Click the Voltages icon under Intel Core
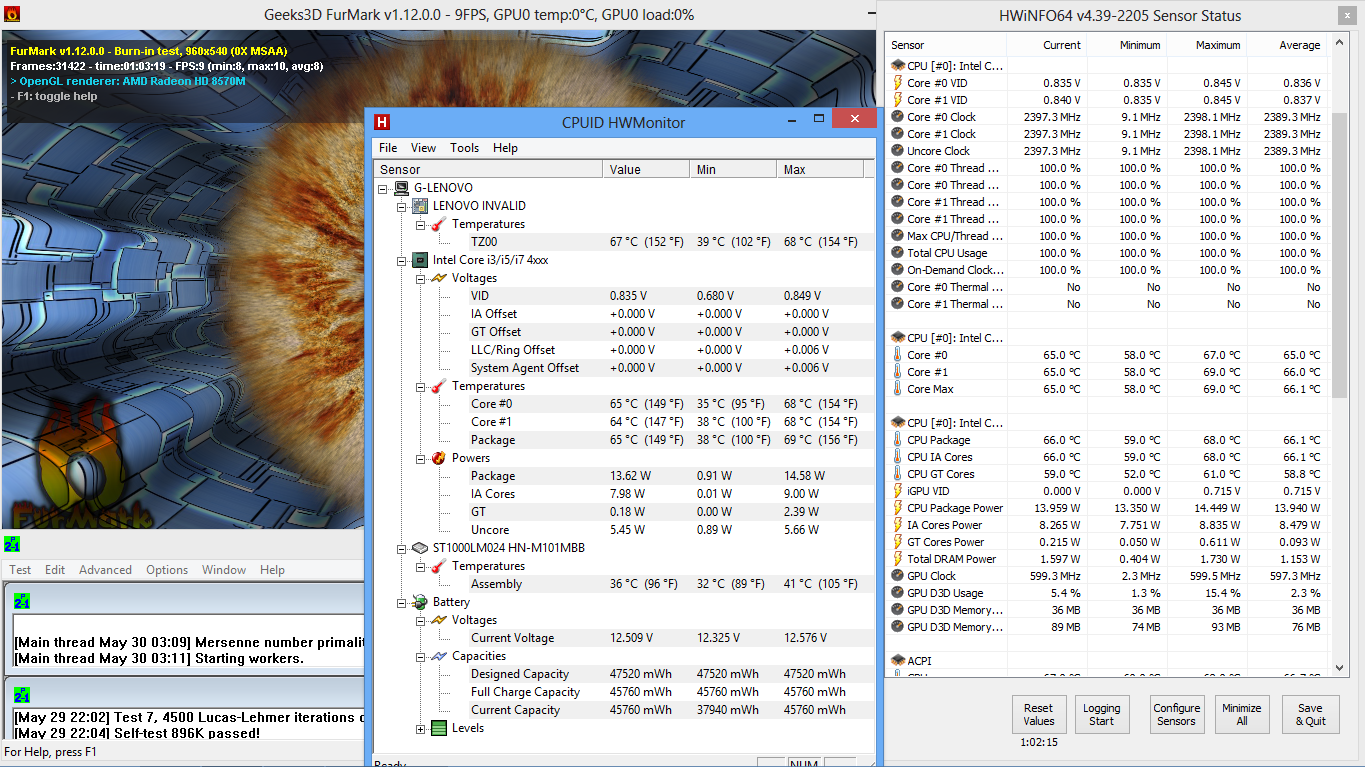Image resolution: width=1365 pixels, height=767 pixels. 438,278
